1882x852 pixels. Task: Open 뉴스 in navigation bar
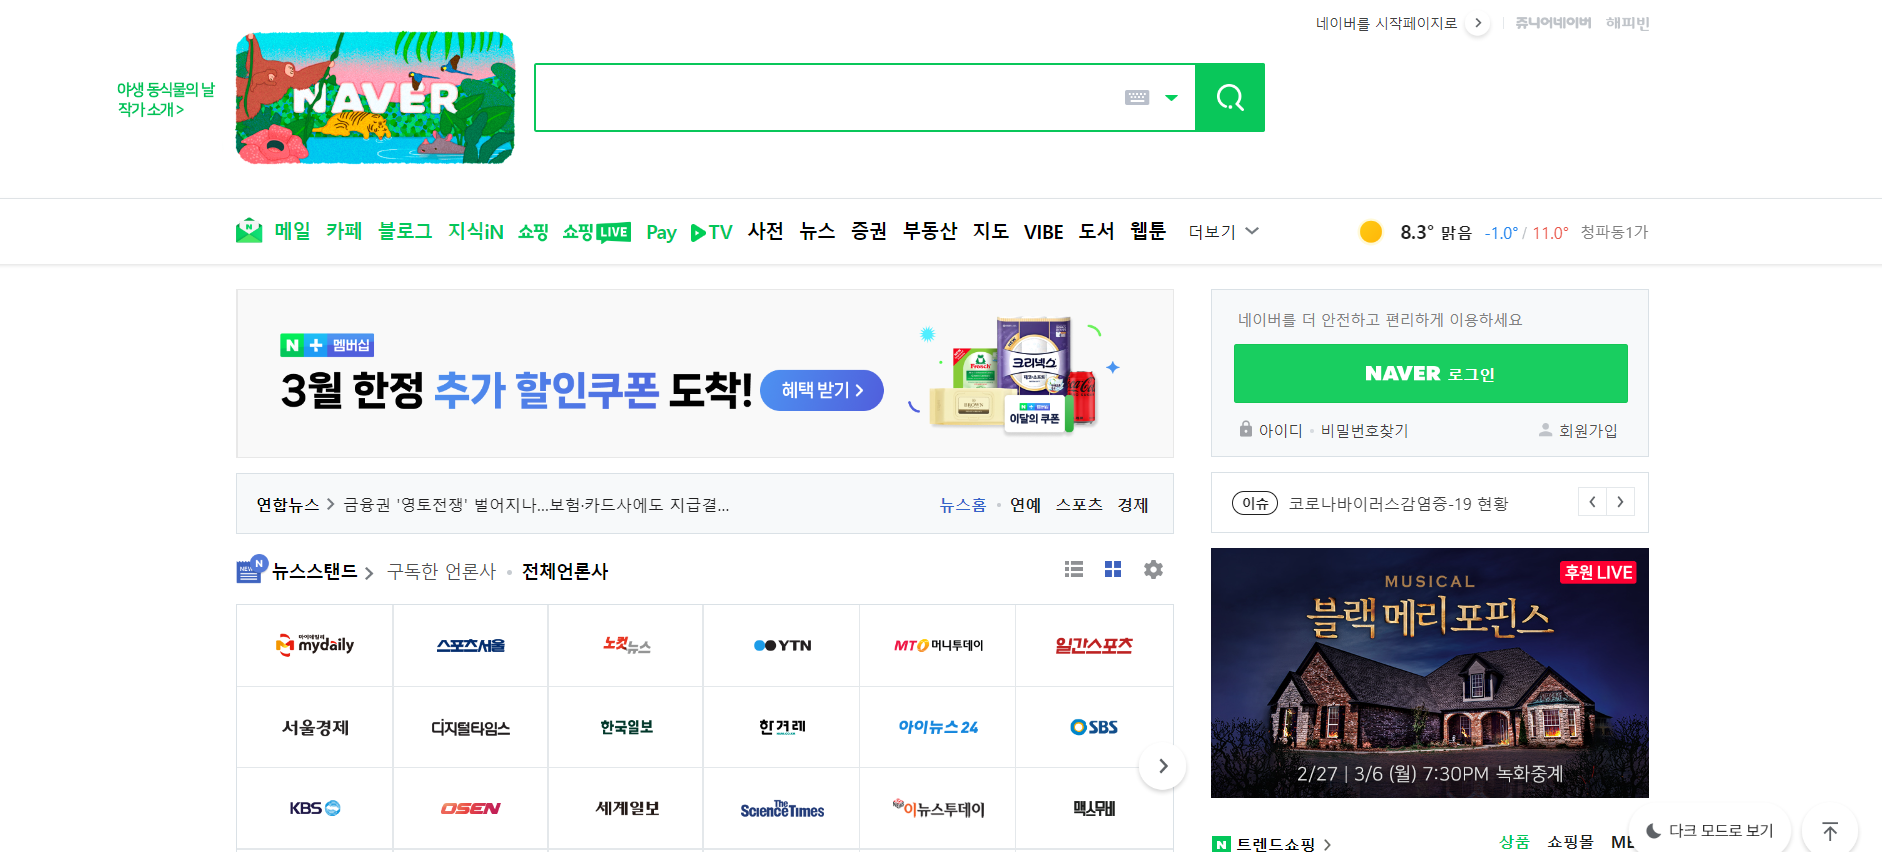(817, 231)
